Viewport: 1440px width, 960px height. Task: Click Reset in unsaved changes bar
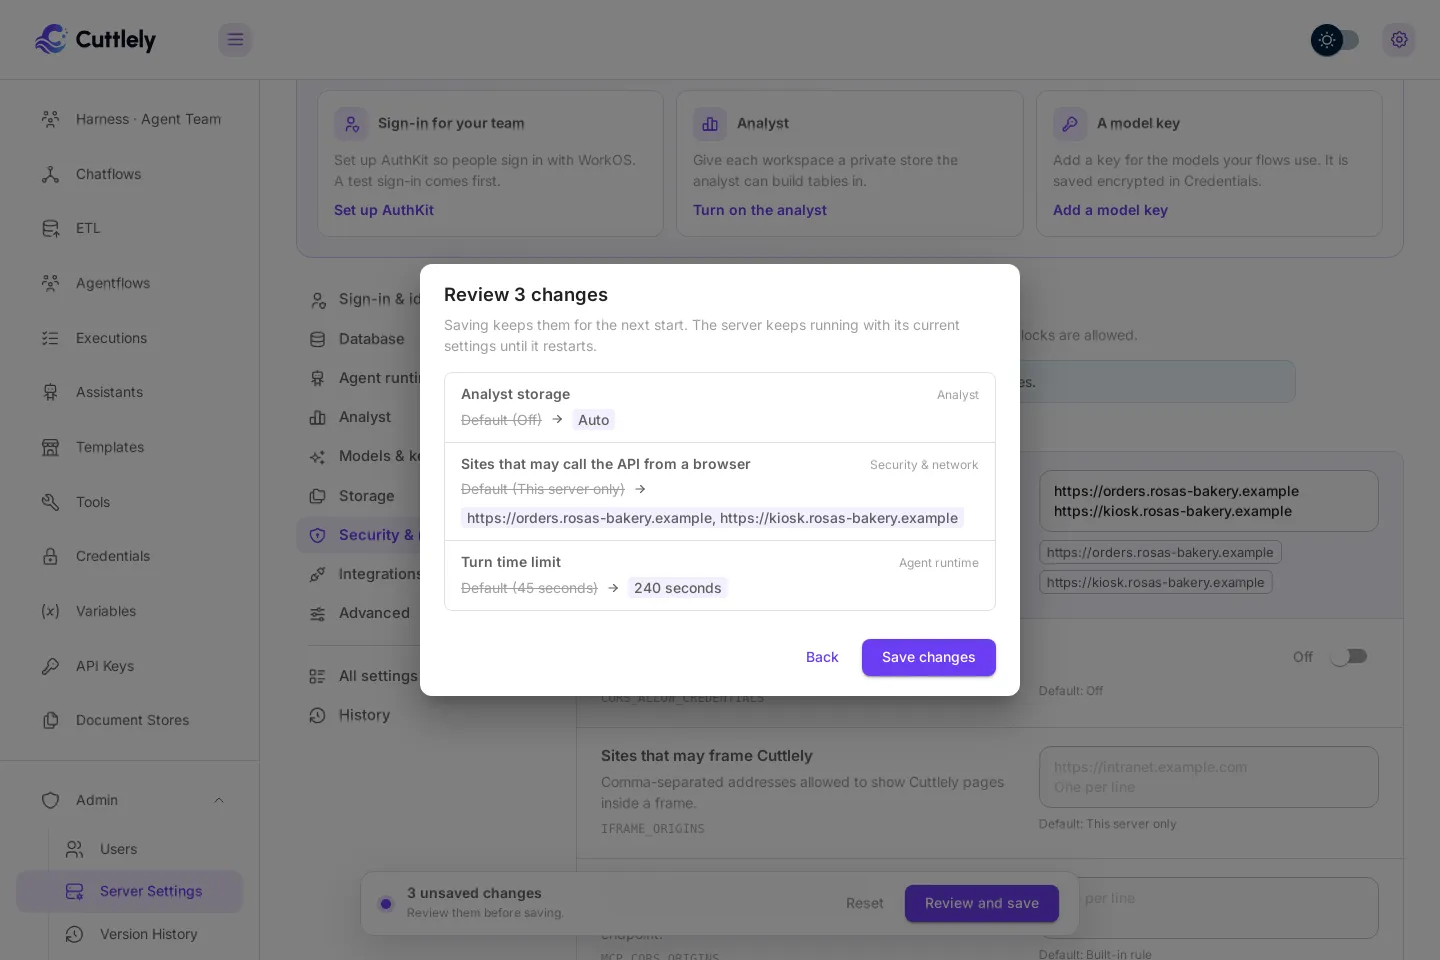tap(865, 903)
